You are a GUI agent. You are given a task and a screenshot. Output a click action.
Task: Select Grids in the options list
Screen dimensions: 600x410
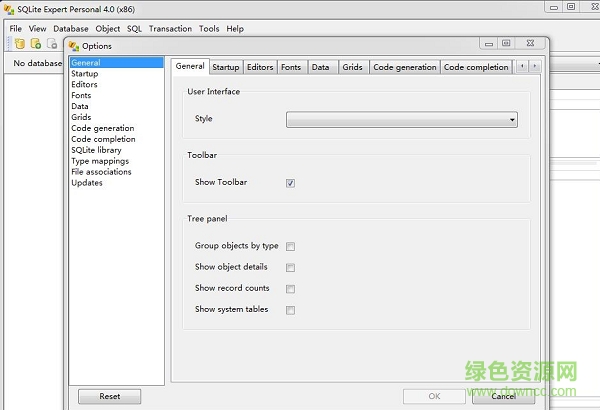[117, 117]
